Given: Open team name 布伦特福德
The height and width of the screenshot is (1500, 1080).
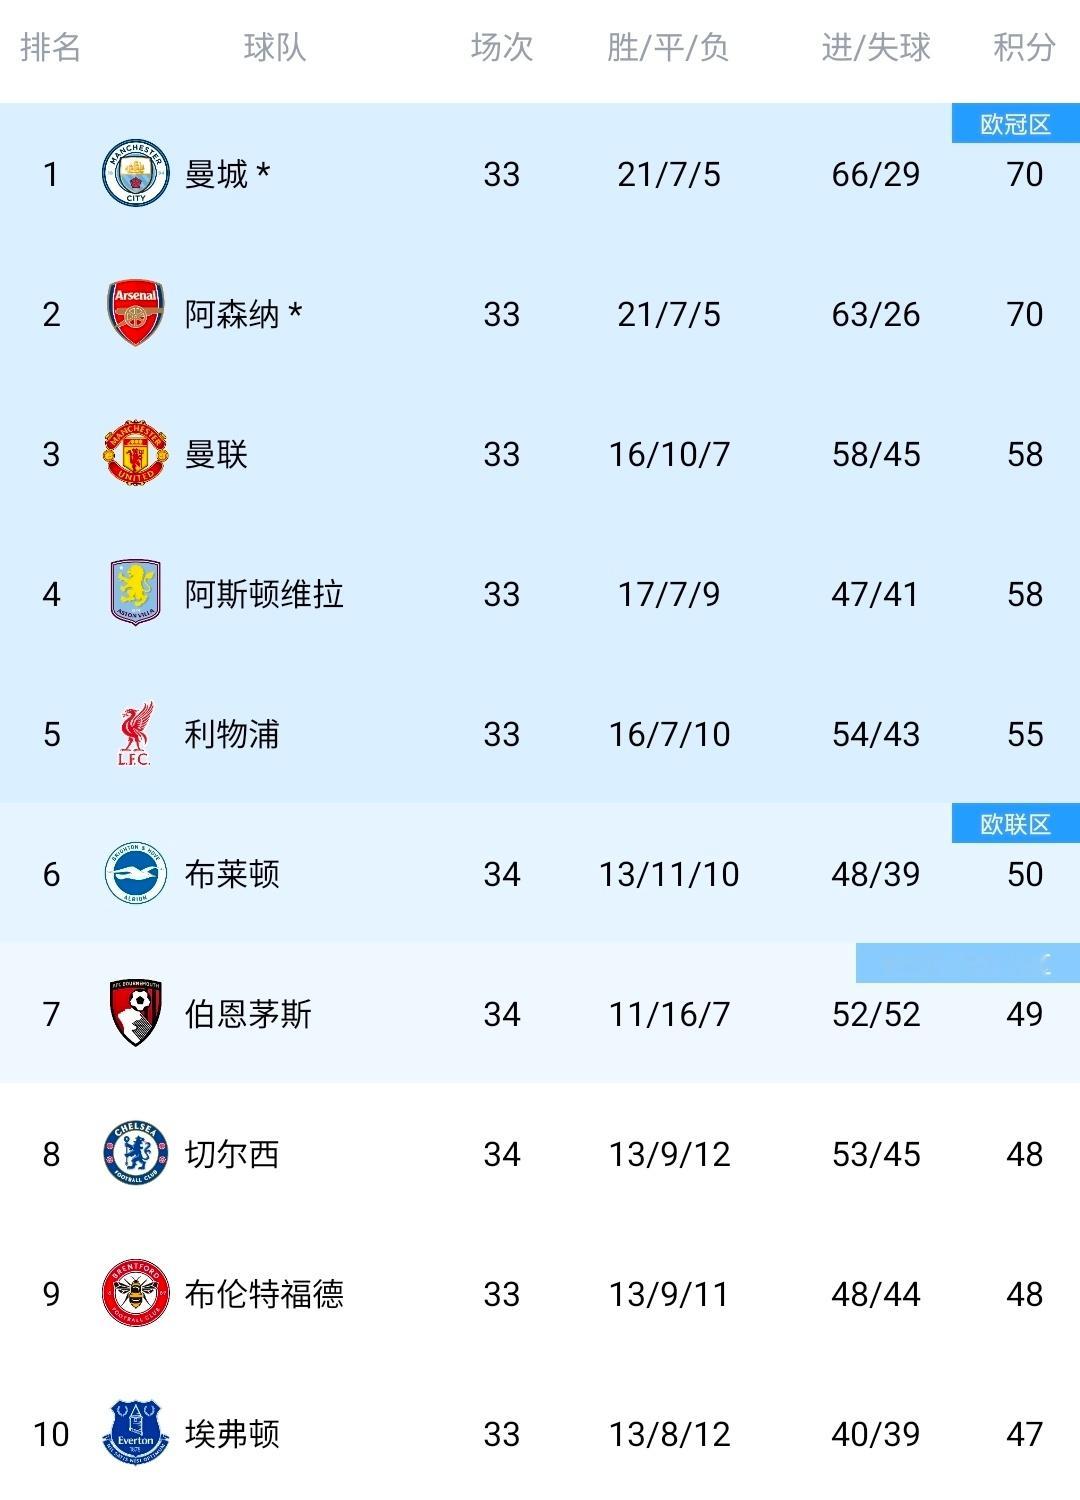Looking at the screenshot, I should 264,1294.
